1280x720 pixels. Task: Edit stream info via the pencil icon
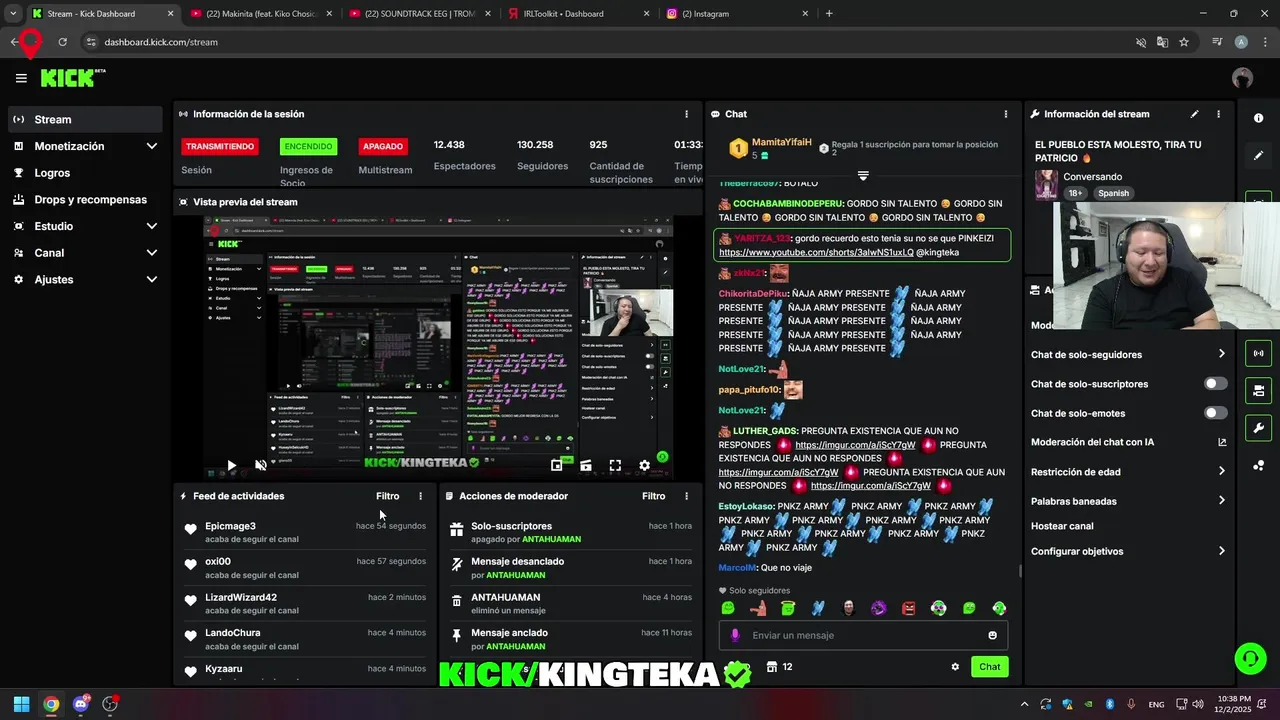tap(1194, 114)
